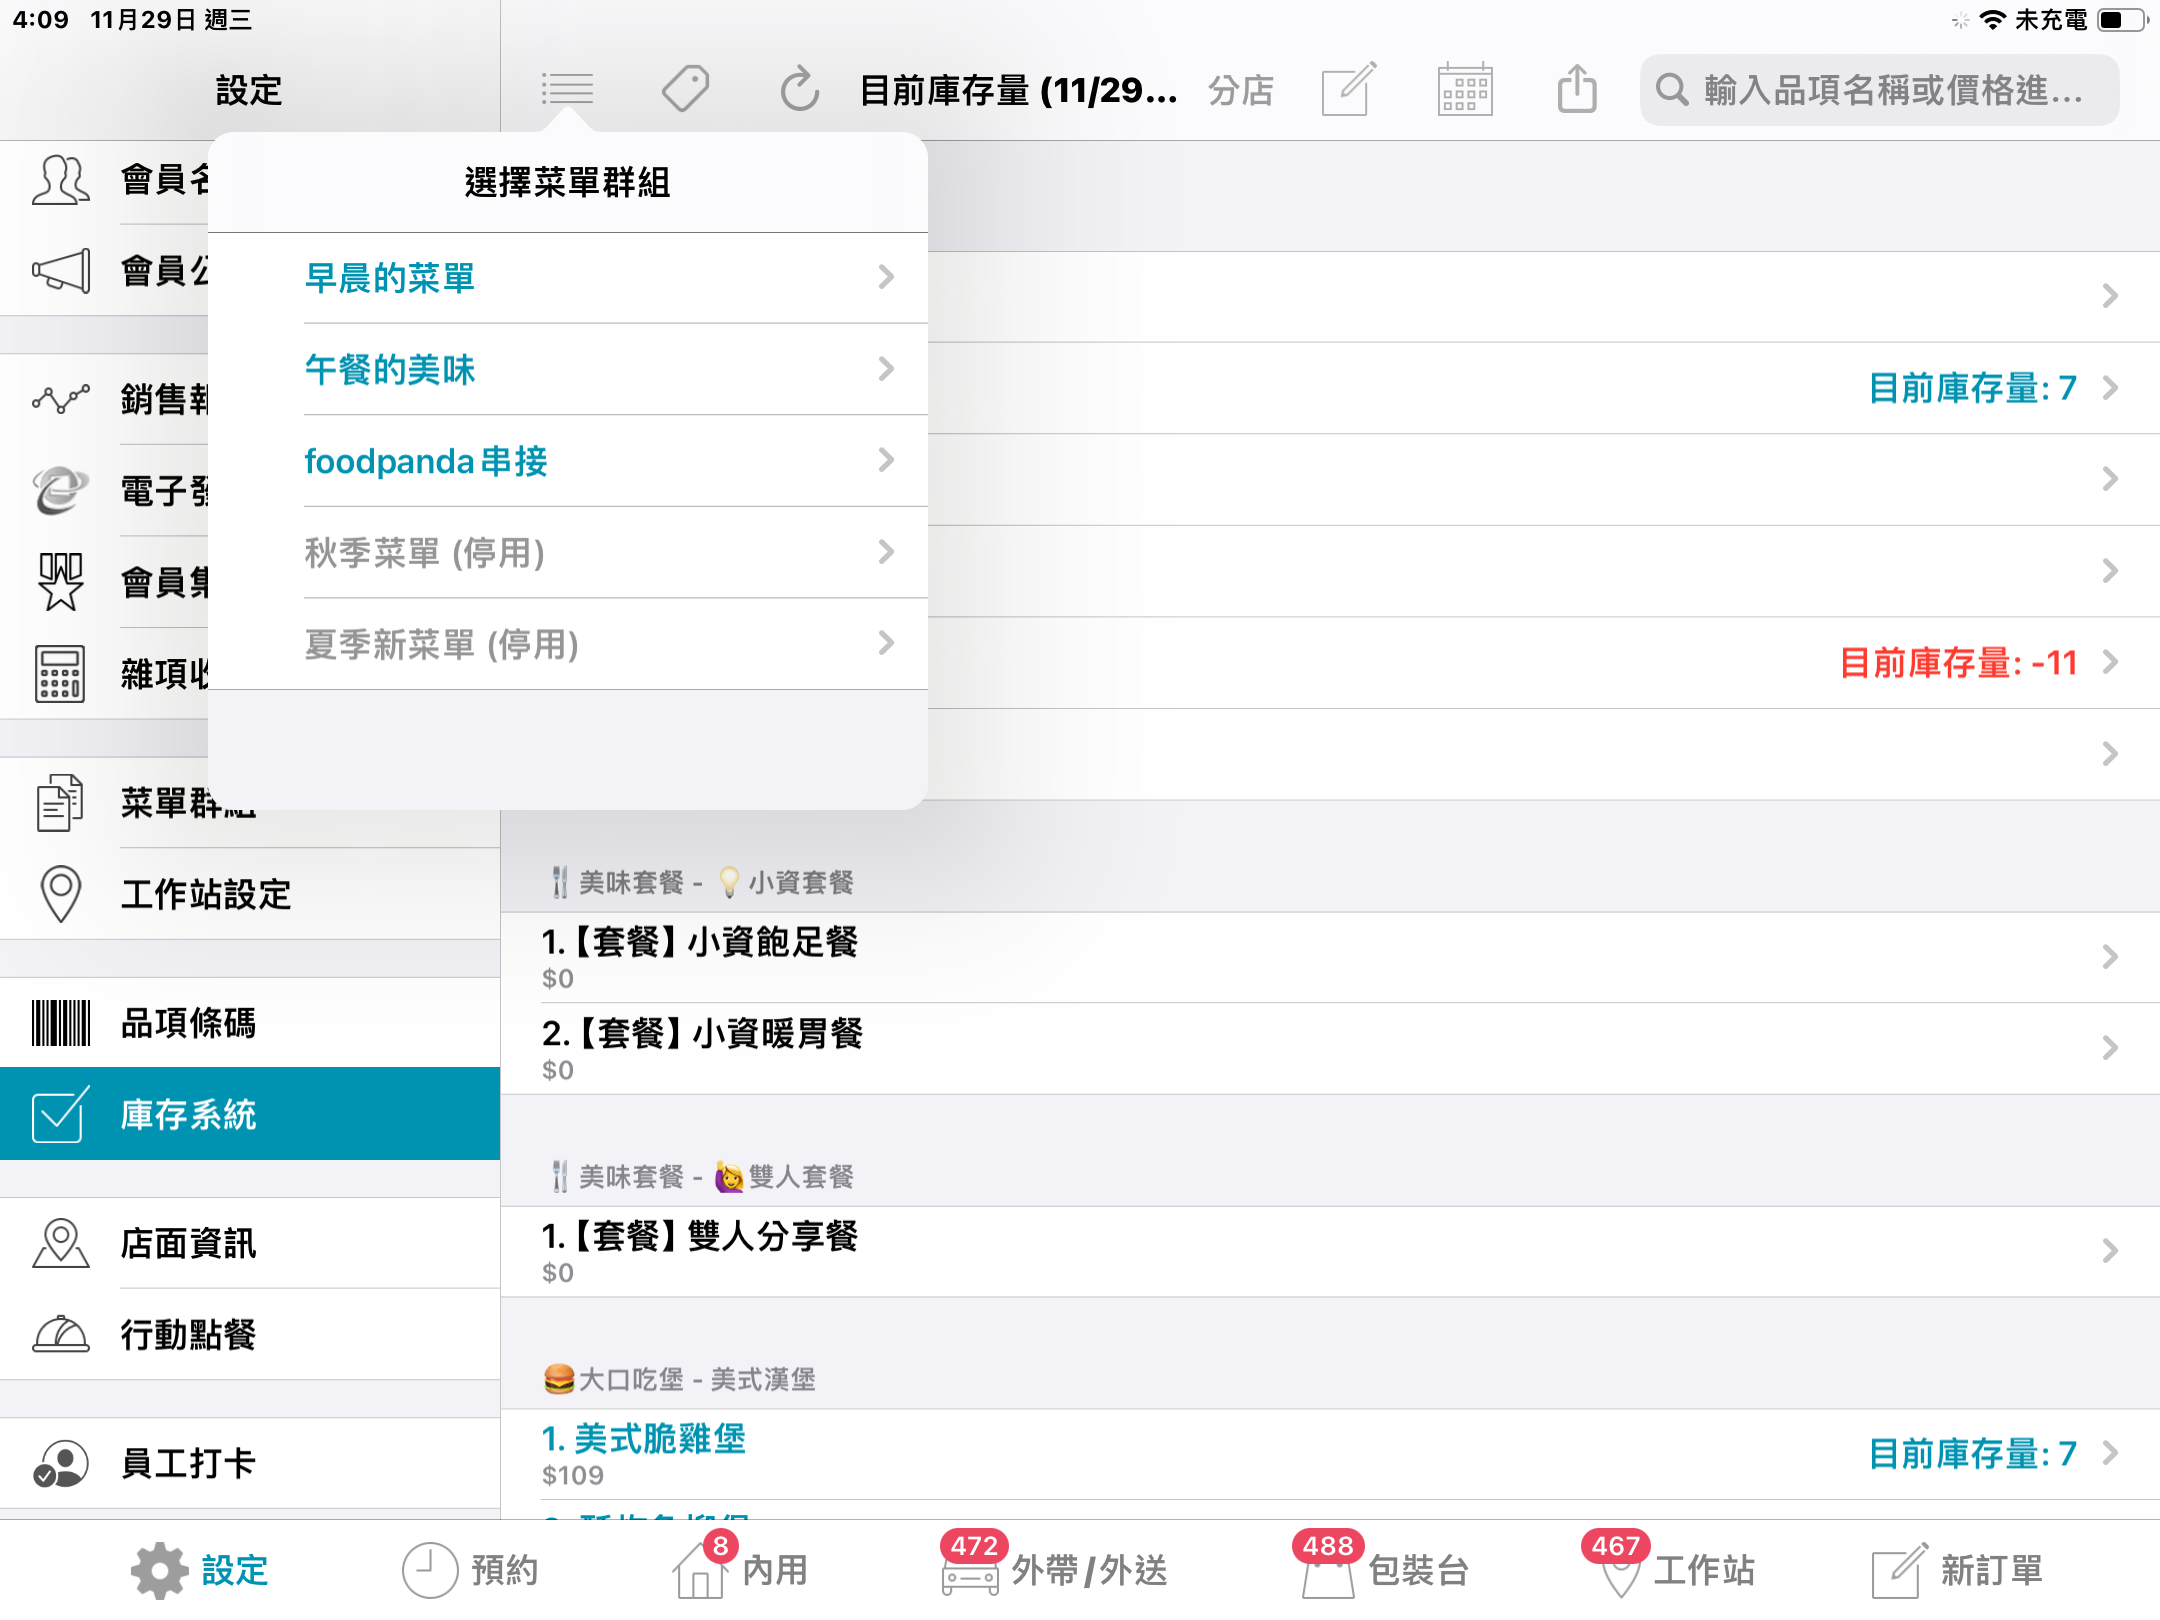2160x1620 pixels.
Task: Tap the search magnifier icon
Action: (1672, 90)
